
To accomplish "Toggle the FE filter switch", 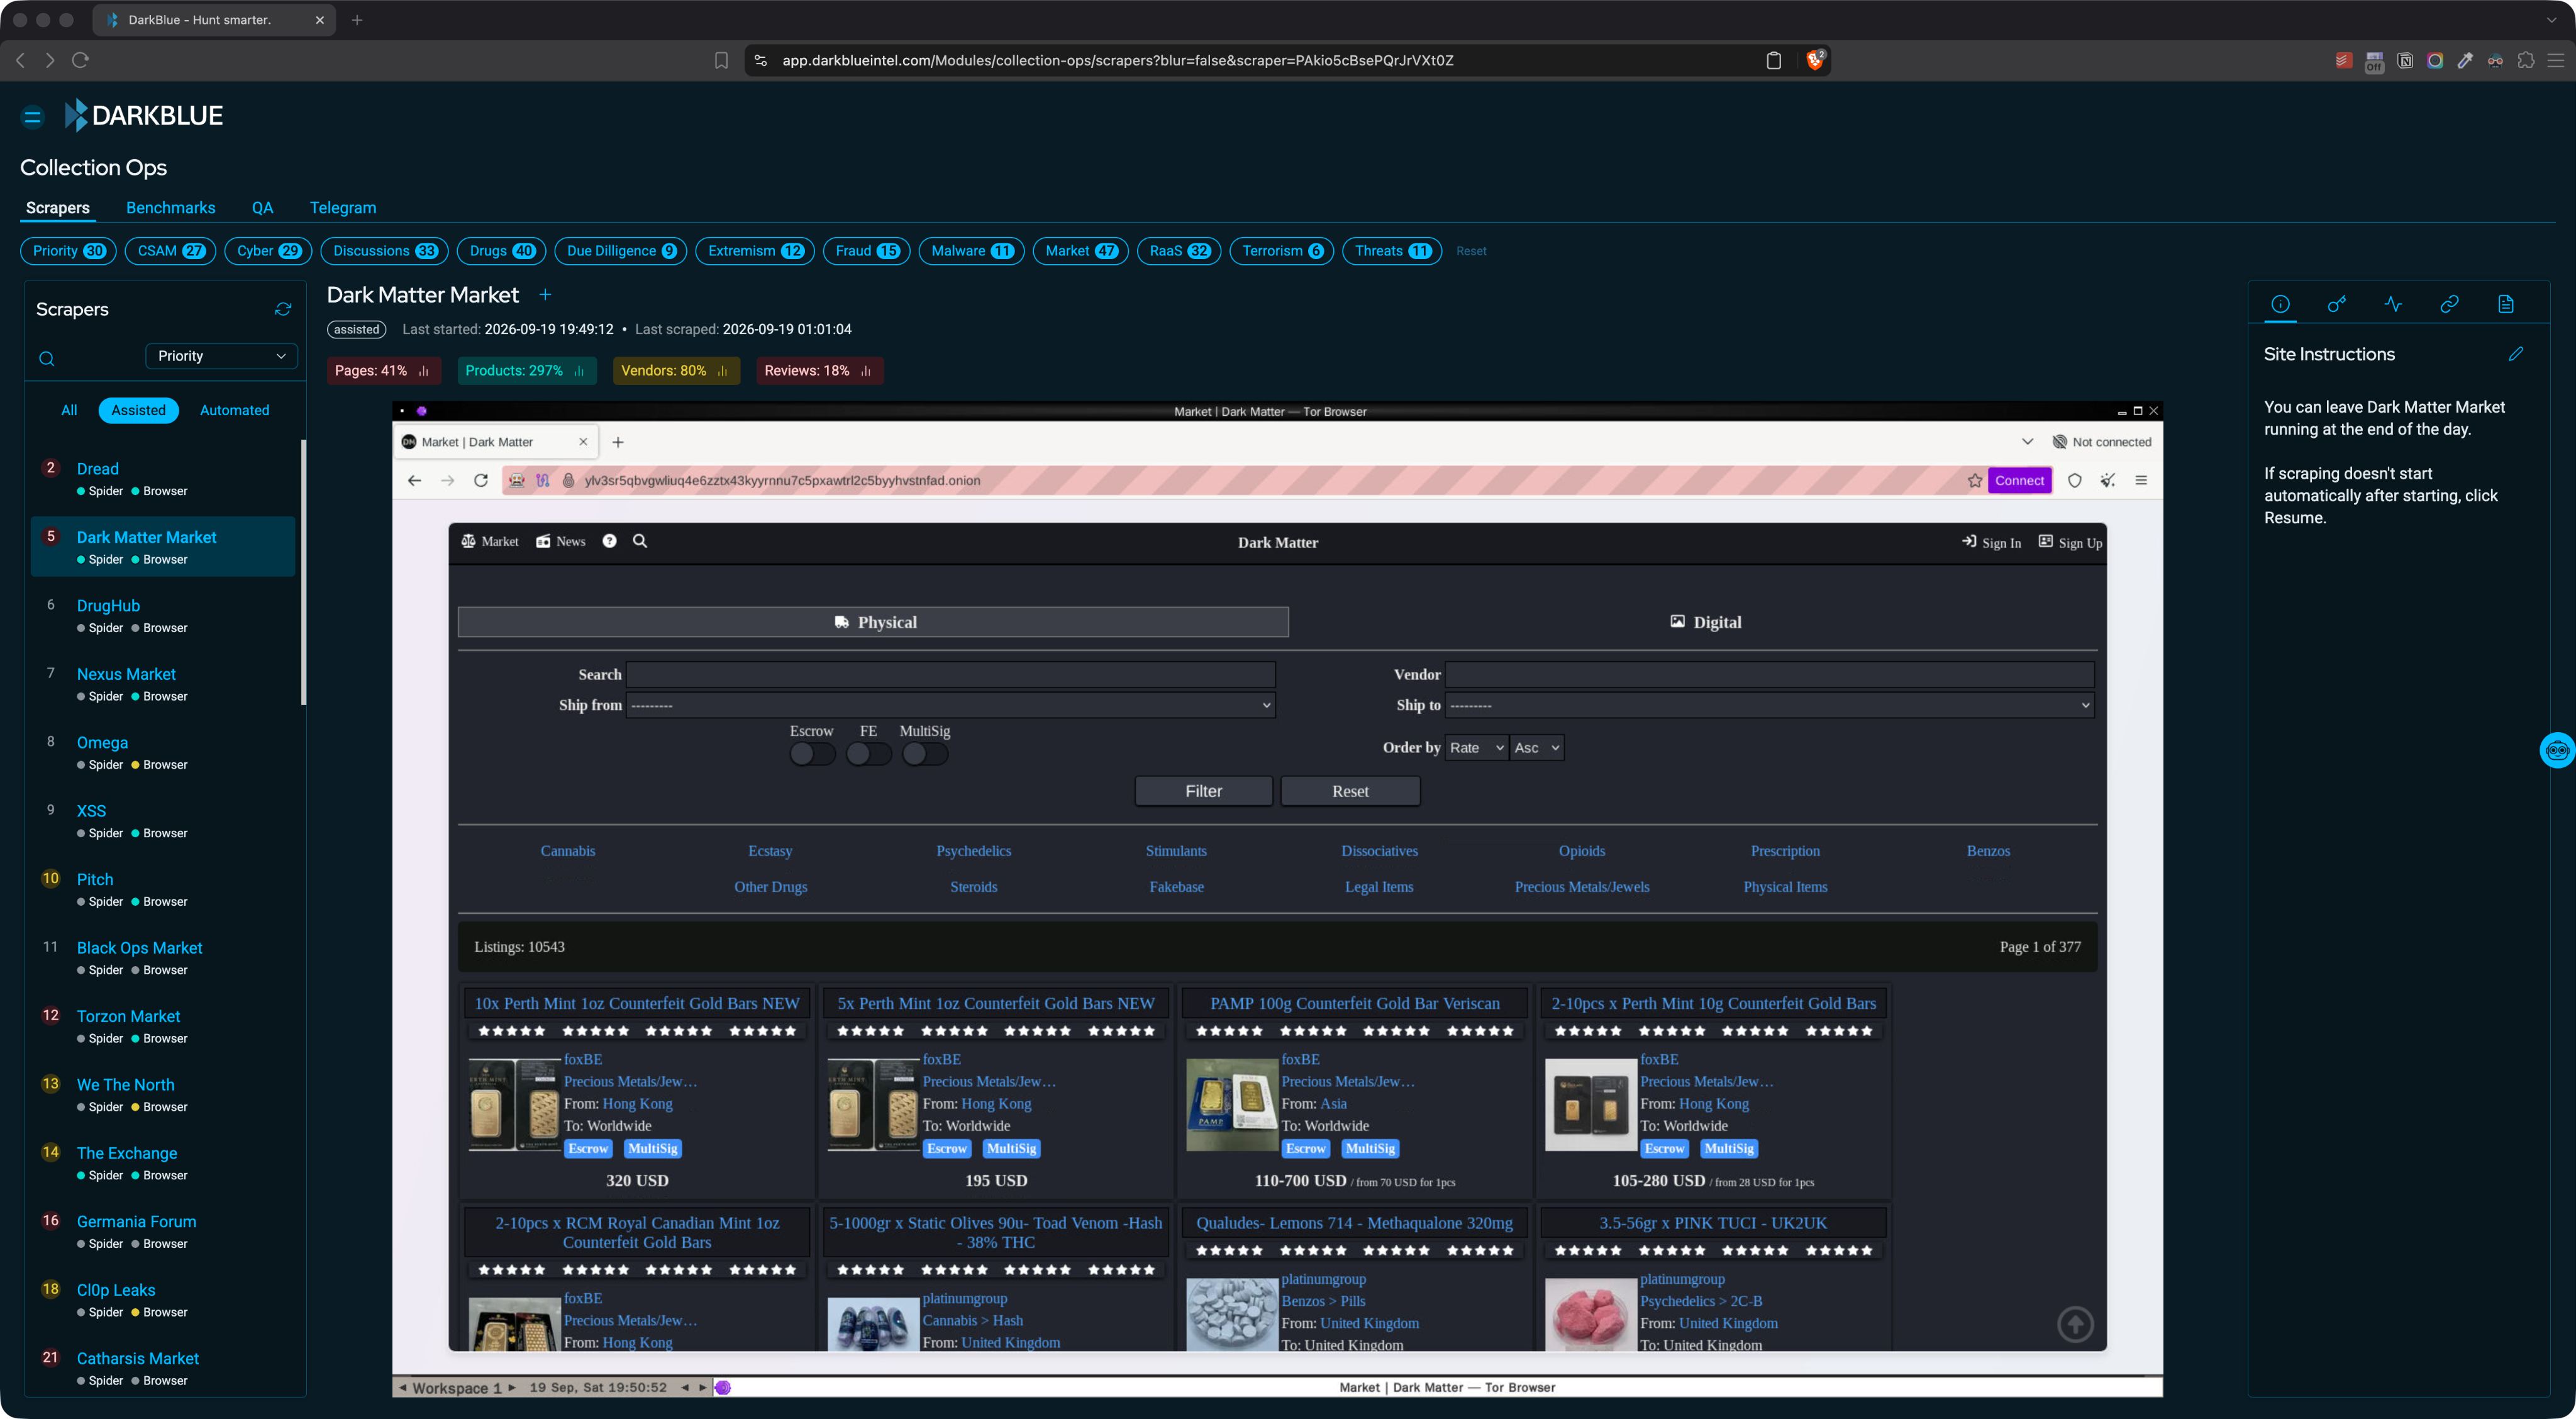I will click(868, 754).
